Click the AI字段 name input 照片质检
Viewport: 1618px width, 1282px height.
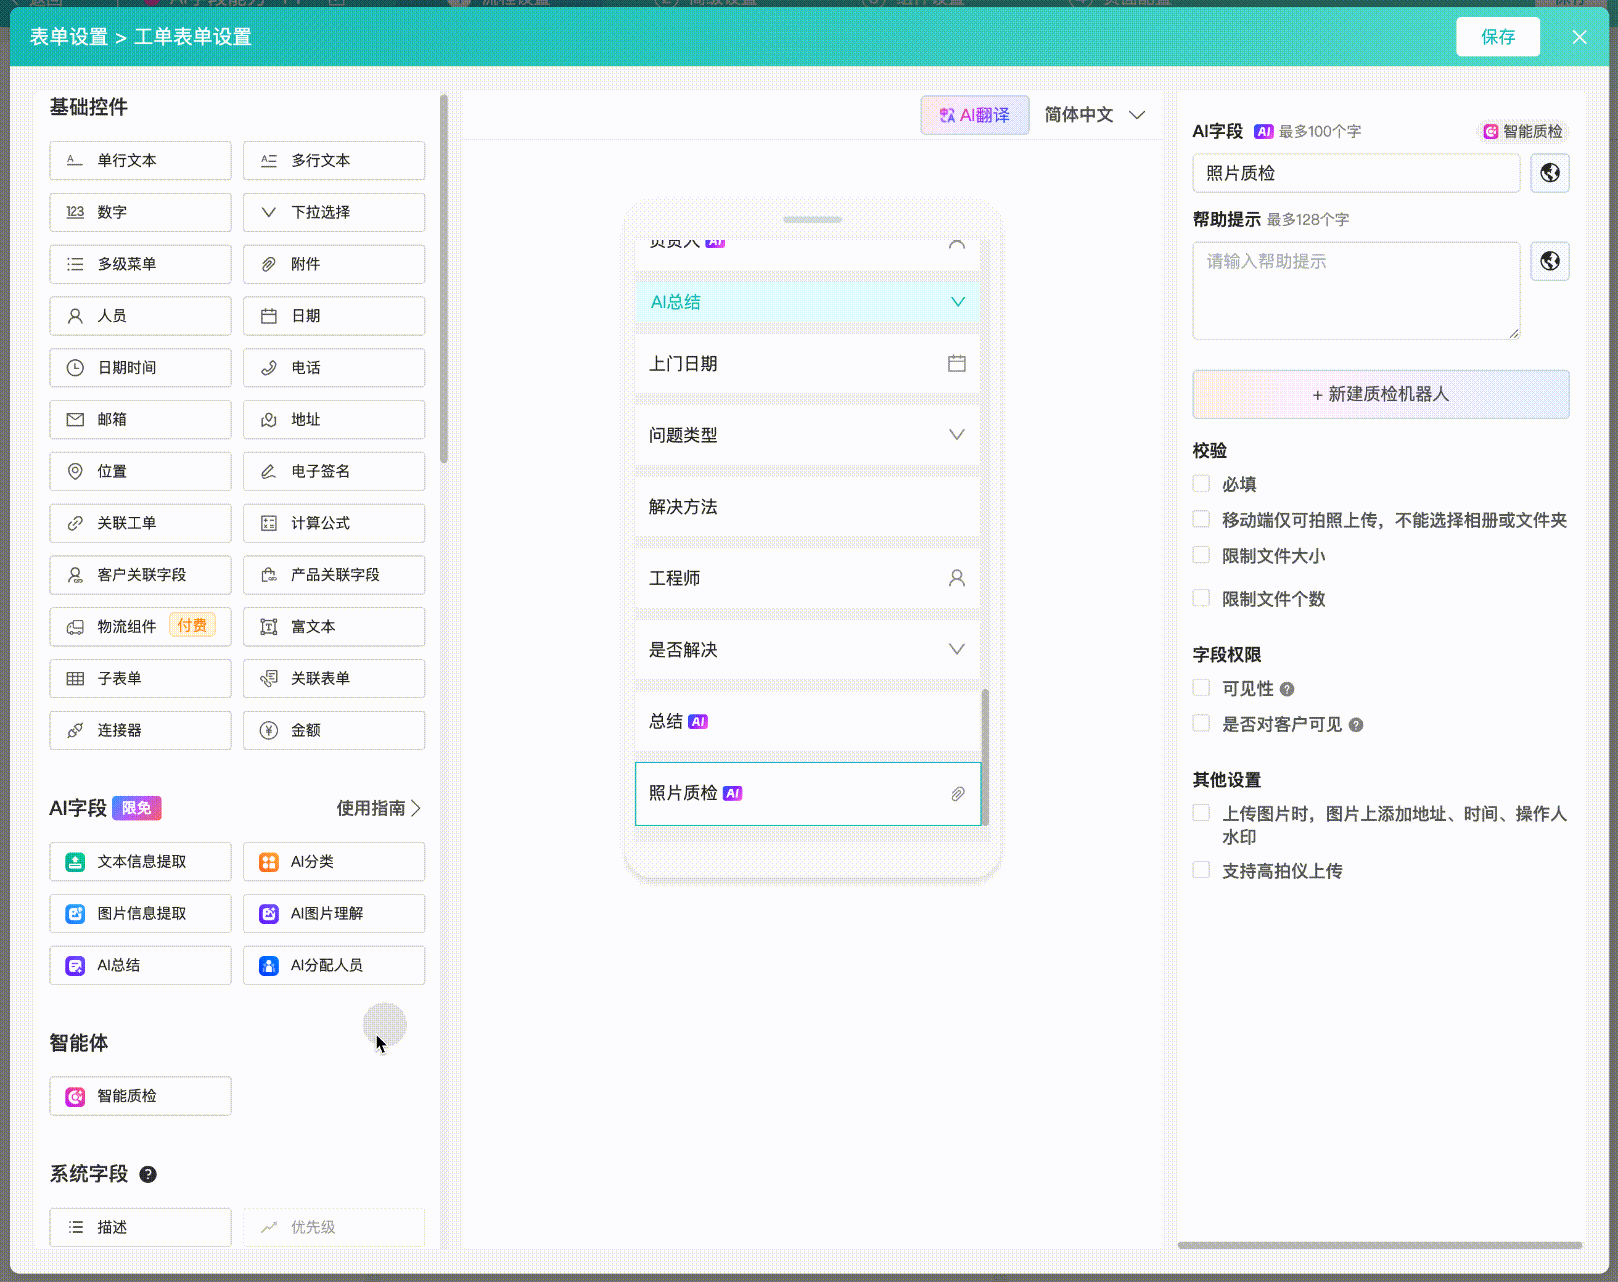[x=1356, y=173]
